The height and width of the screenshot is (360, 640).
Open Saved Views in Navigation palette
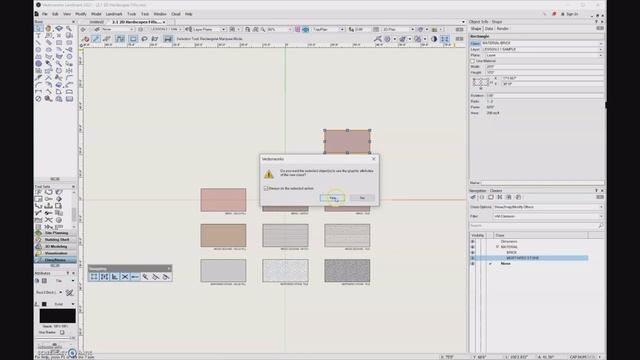point(509,197)
